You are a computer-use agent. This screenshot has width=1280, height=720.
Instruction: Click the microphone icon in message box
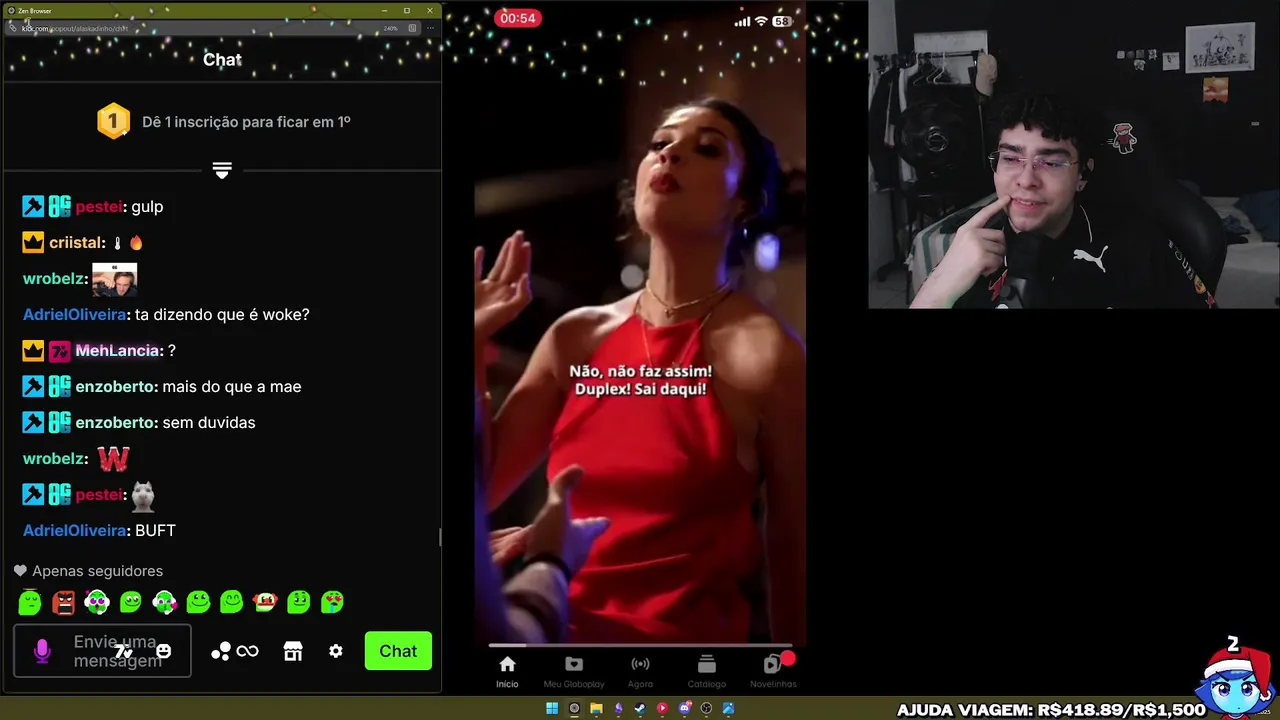click(42, 651)
